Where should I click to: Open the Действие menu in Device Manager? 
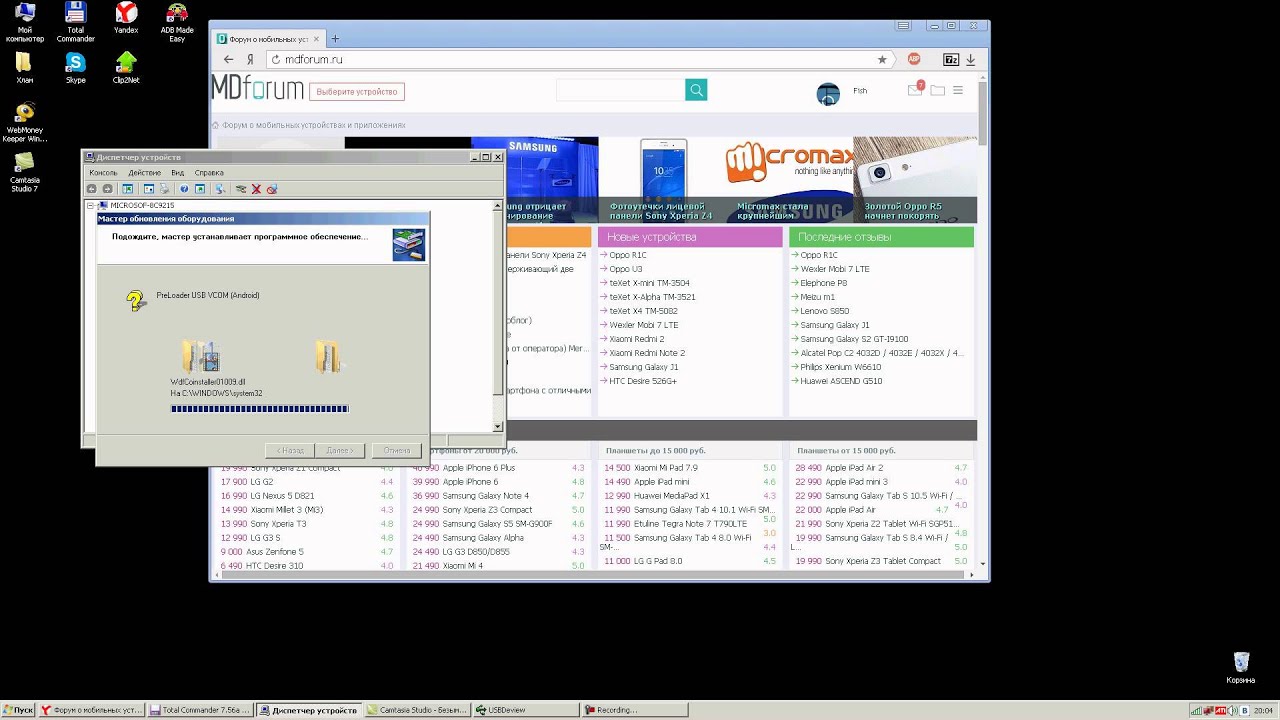click(145, 173)
